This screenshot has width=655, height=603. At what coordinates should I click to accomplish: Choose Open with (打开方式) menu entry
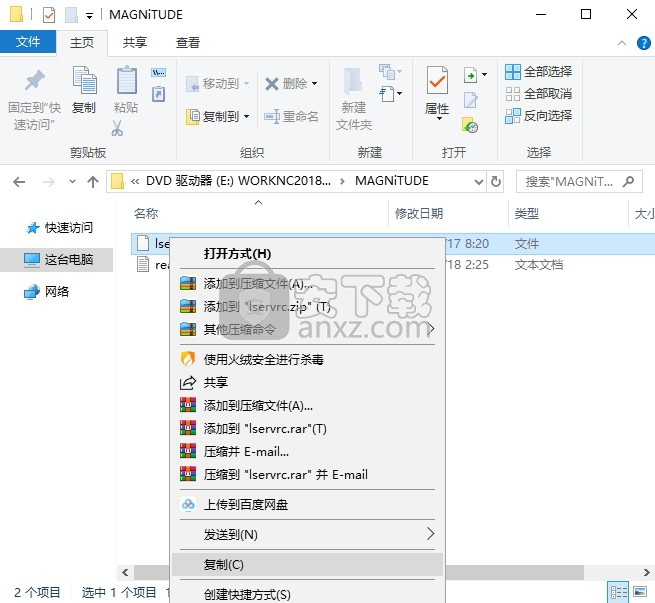(307, 253)
